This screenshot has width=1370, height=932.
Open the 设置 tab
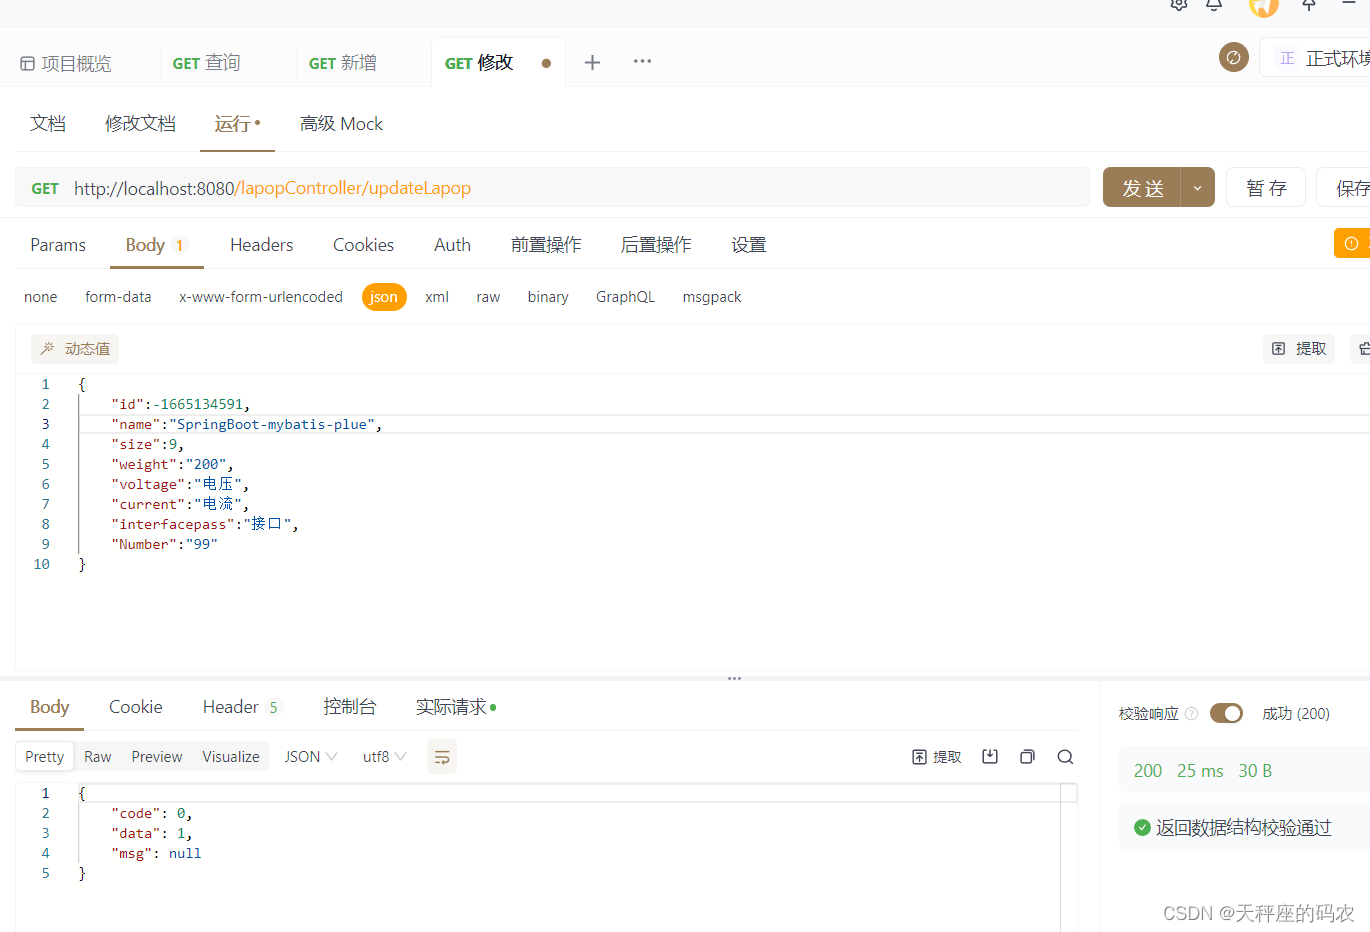point(748,245)
